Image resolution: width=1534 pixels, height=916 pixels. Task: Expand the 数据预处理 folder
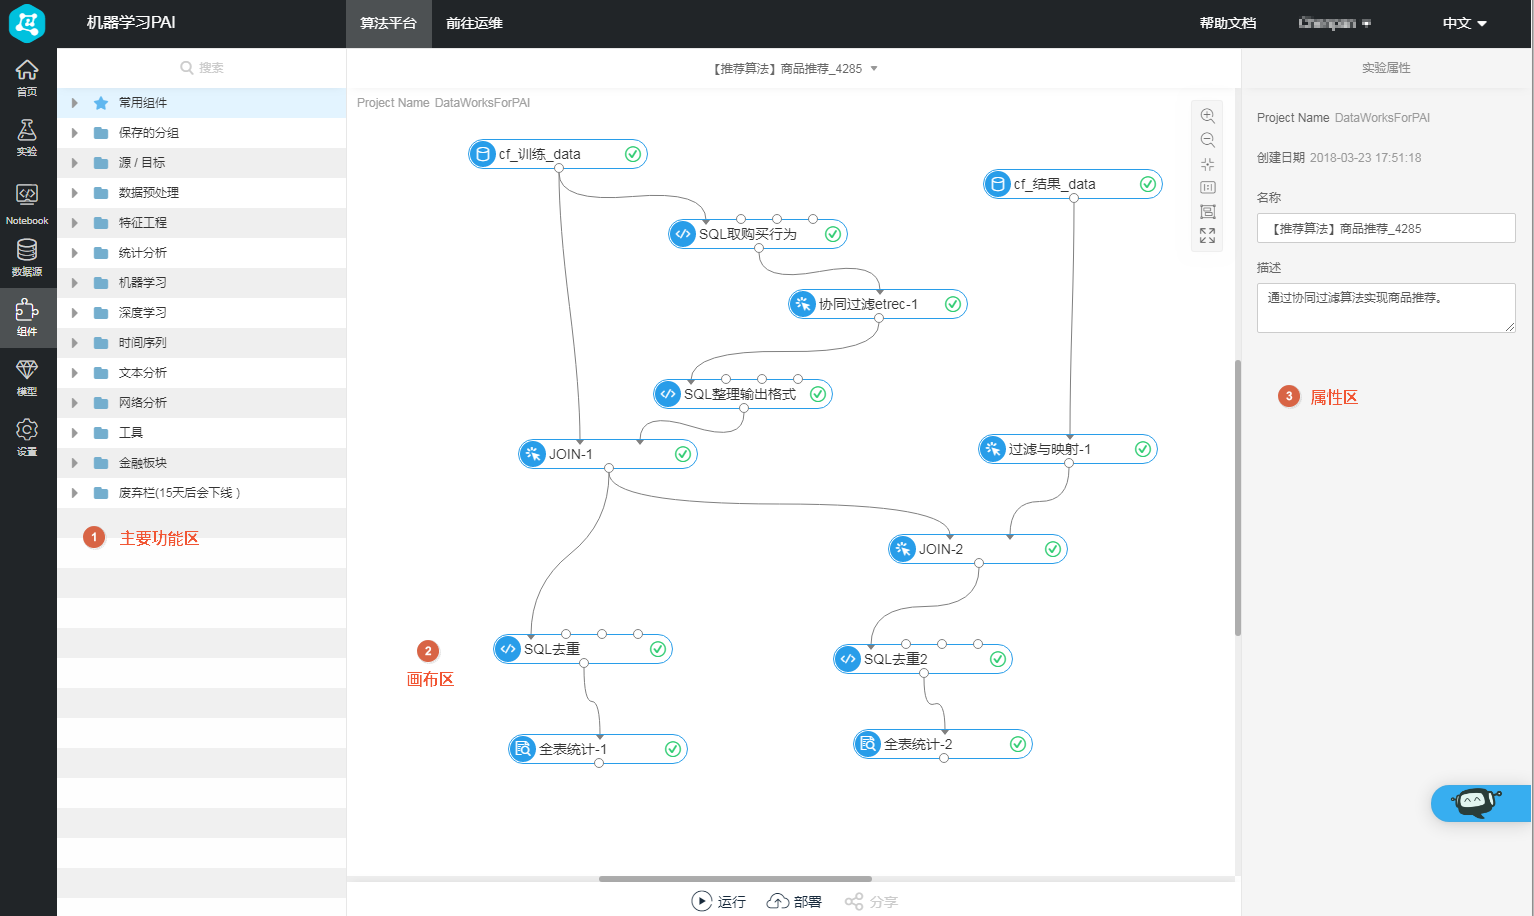[74, 193]
